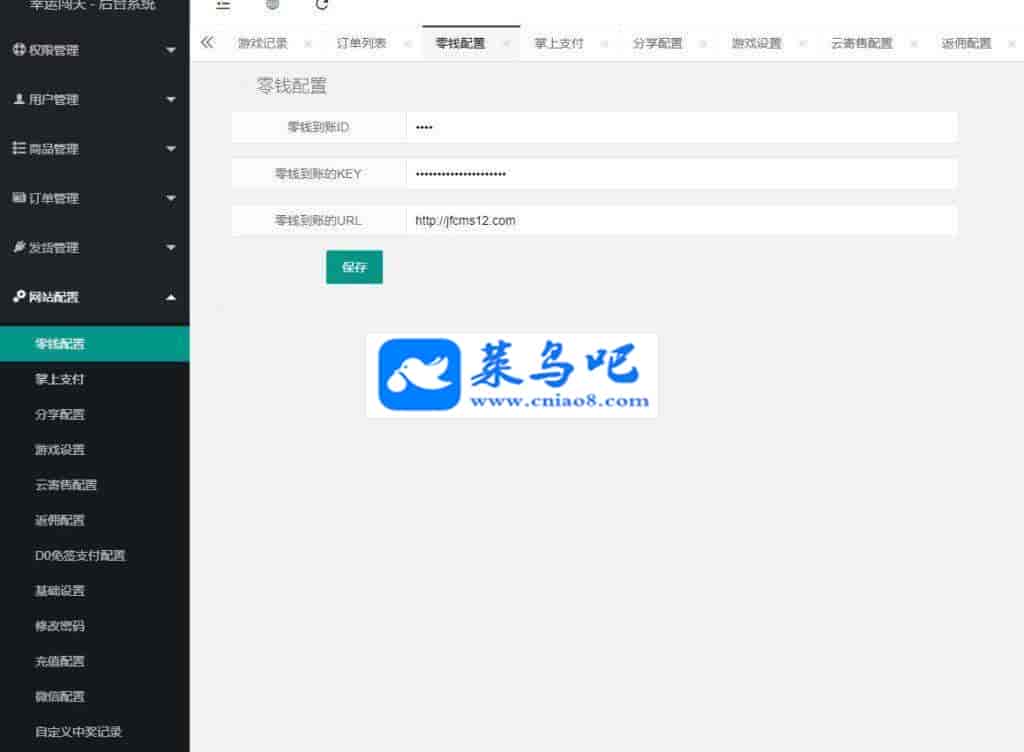The image size is (1024, 752).
Task: Open 微信配置 in the sidebar
Action: (60, 696)
